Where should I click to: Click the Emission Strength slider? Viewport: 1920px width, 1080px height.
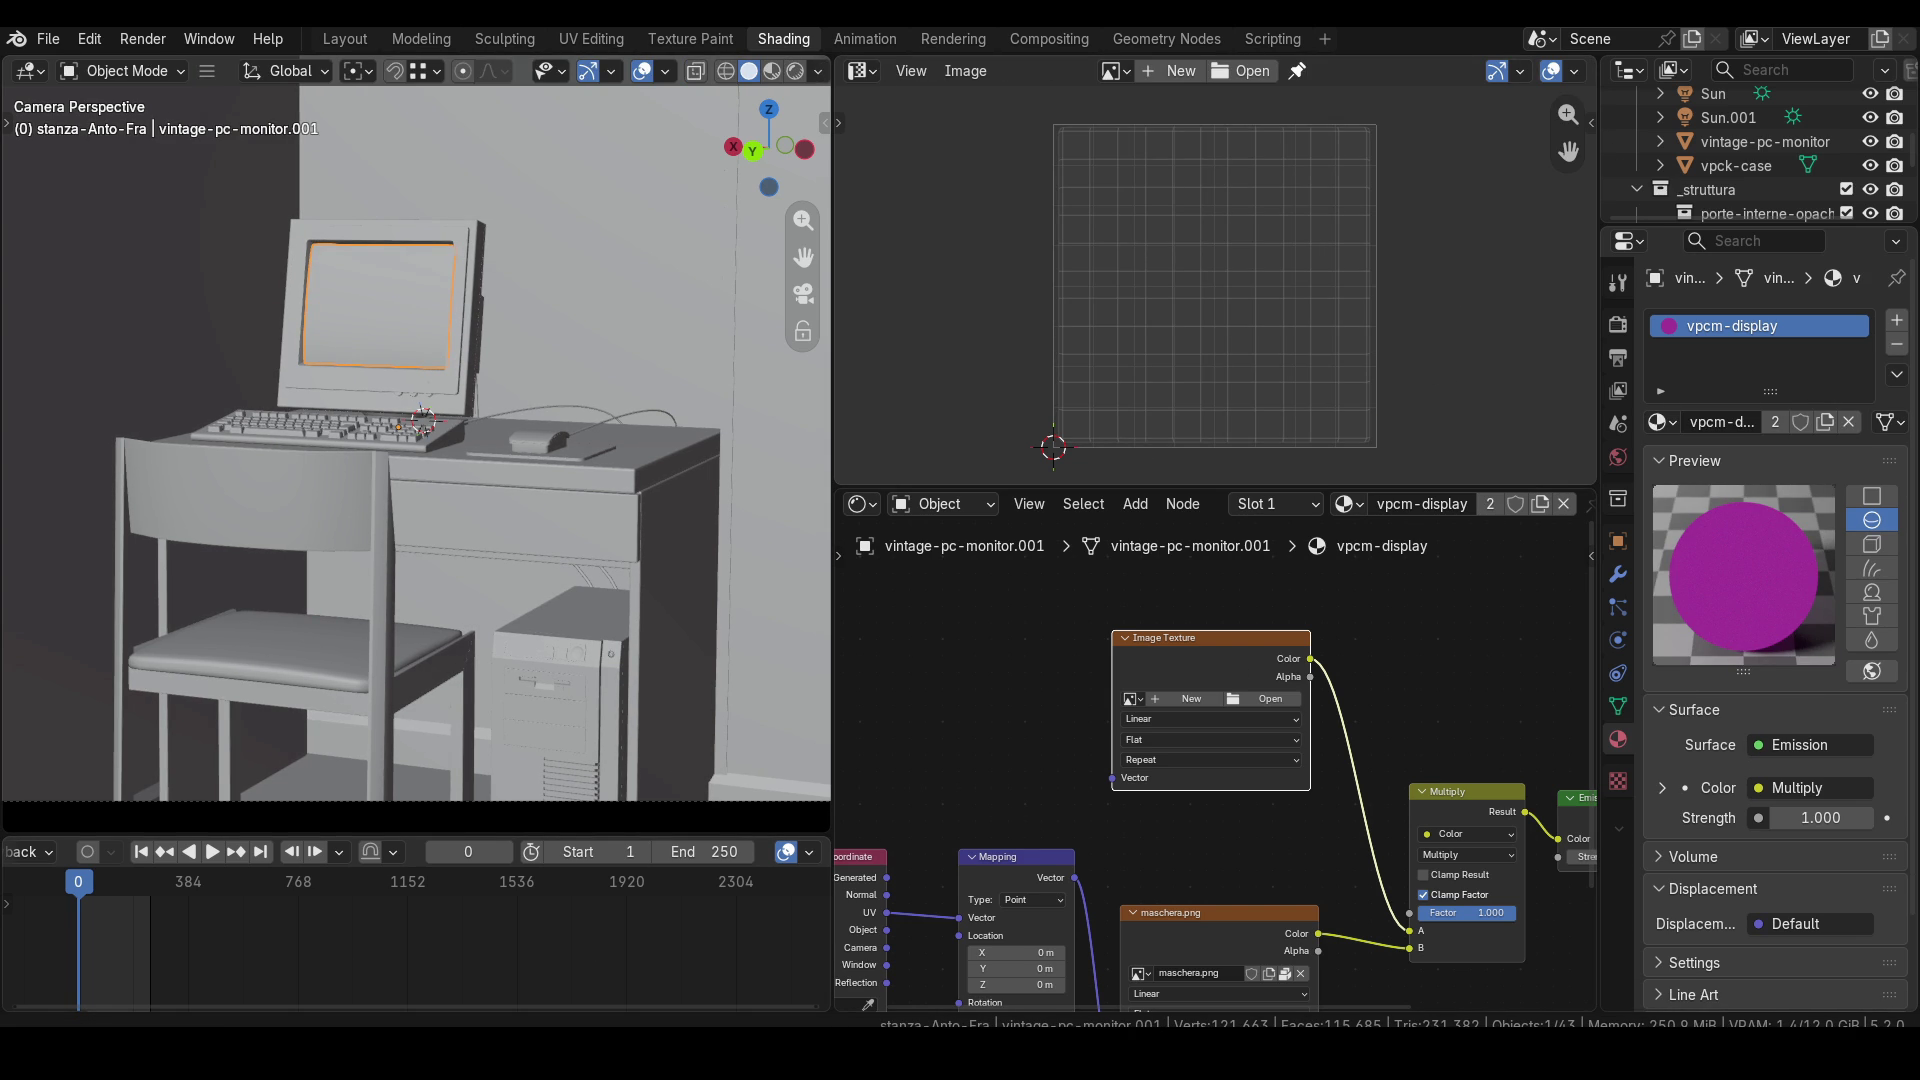pos(1820,818)
